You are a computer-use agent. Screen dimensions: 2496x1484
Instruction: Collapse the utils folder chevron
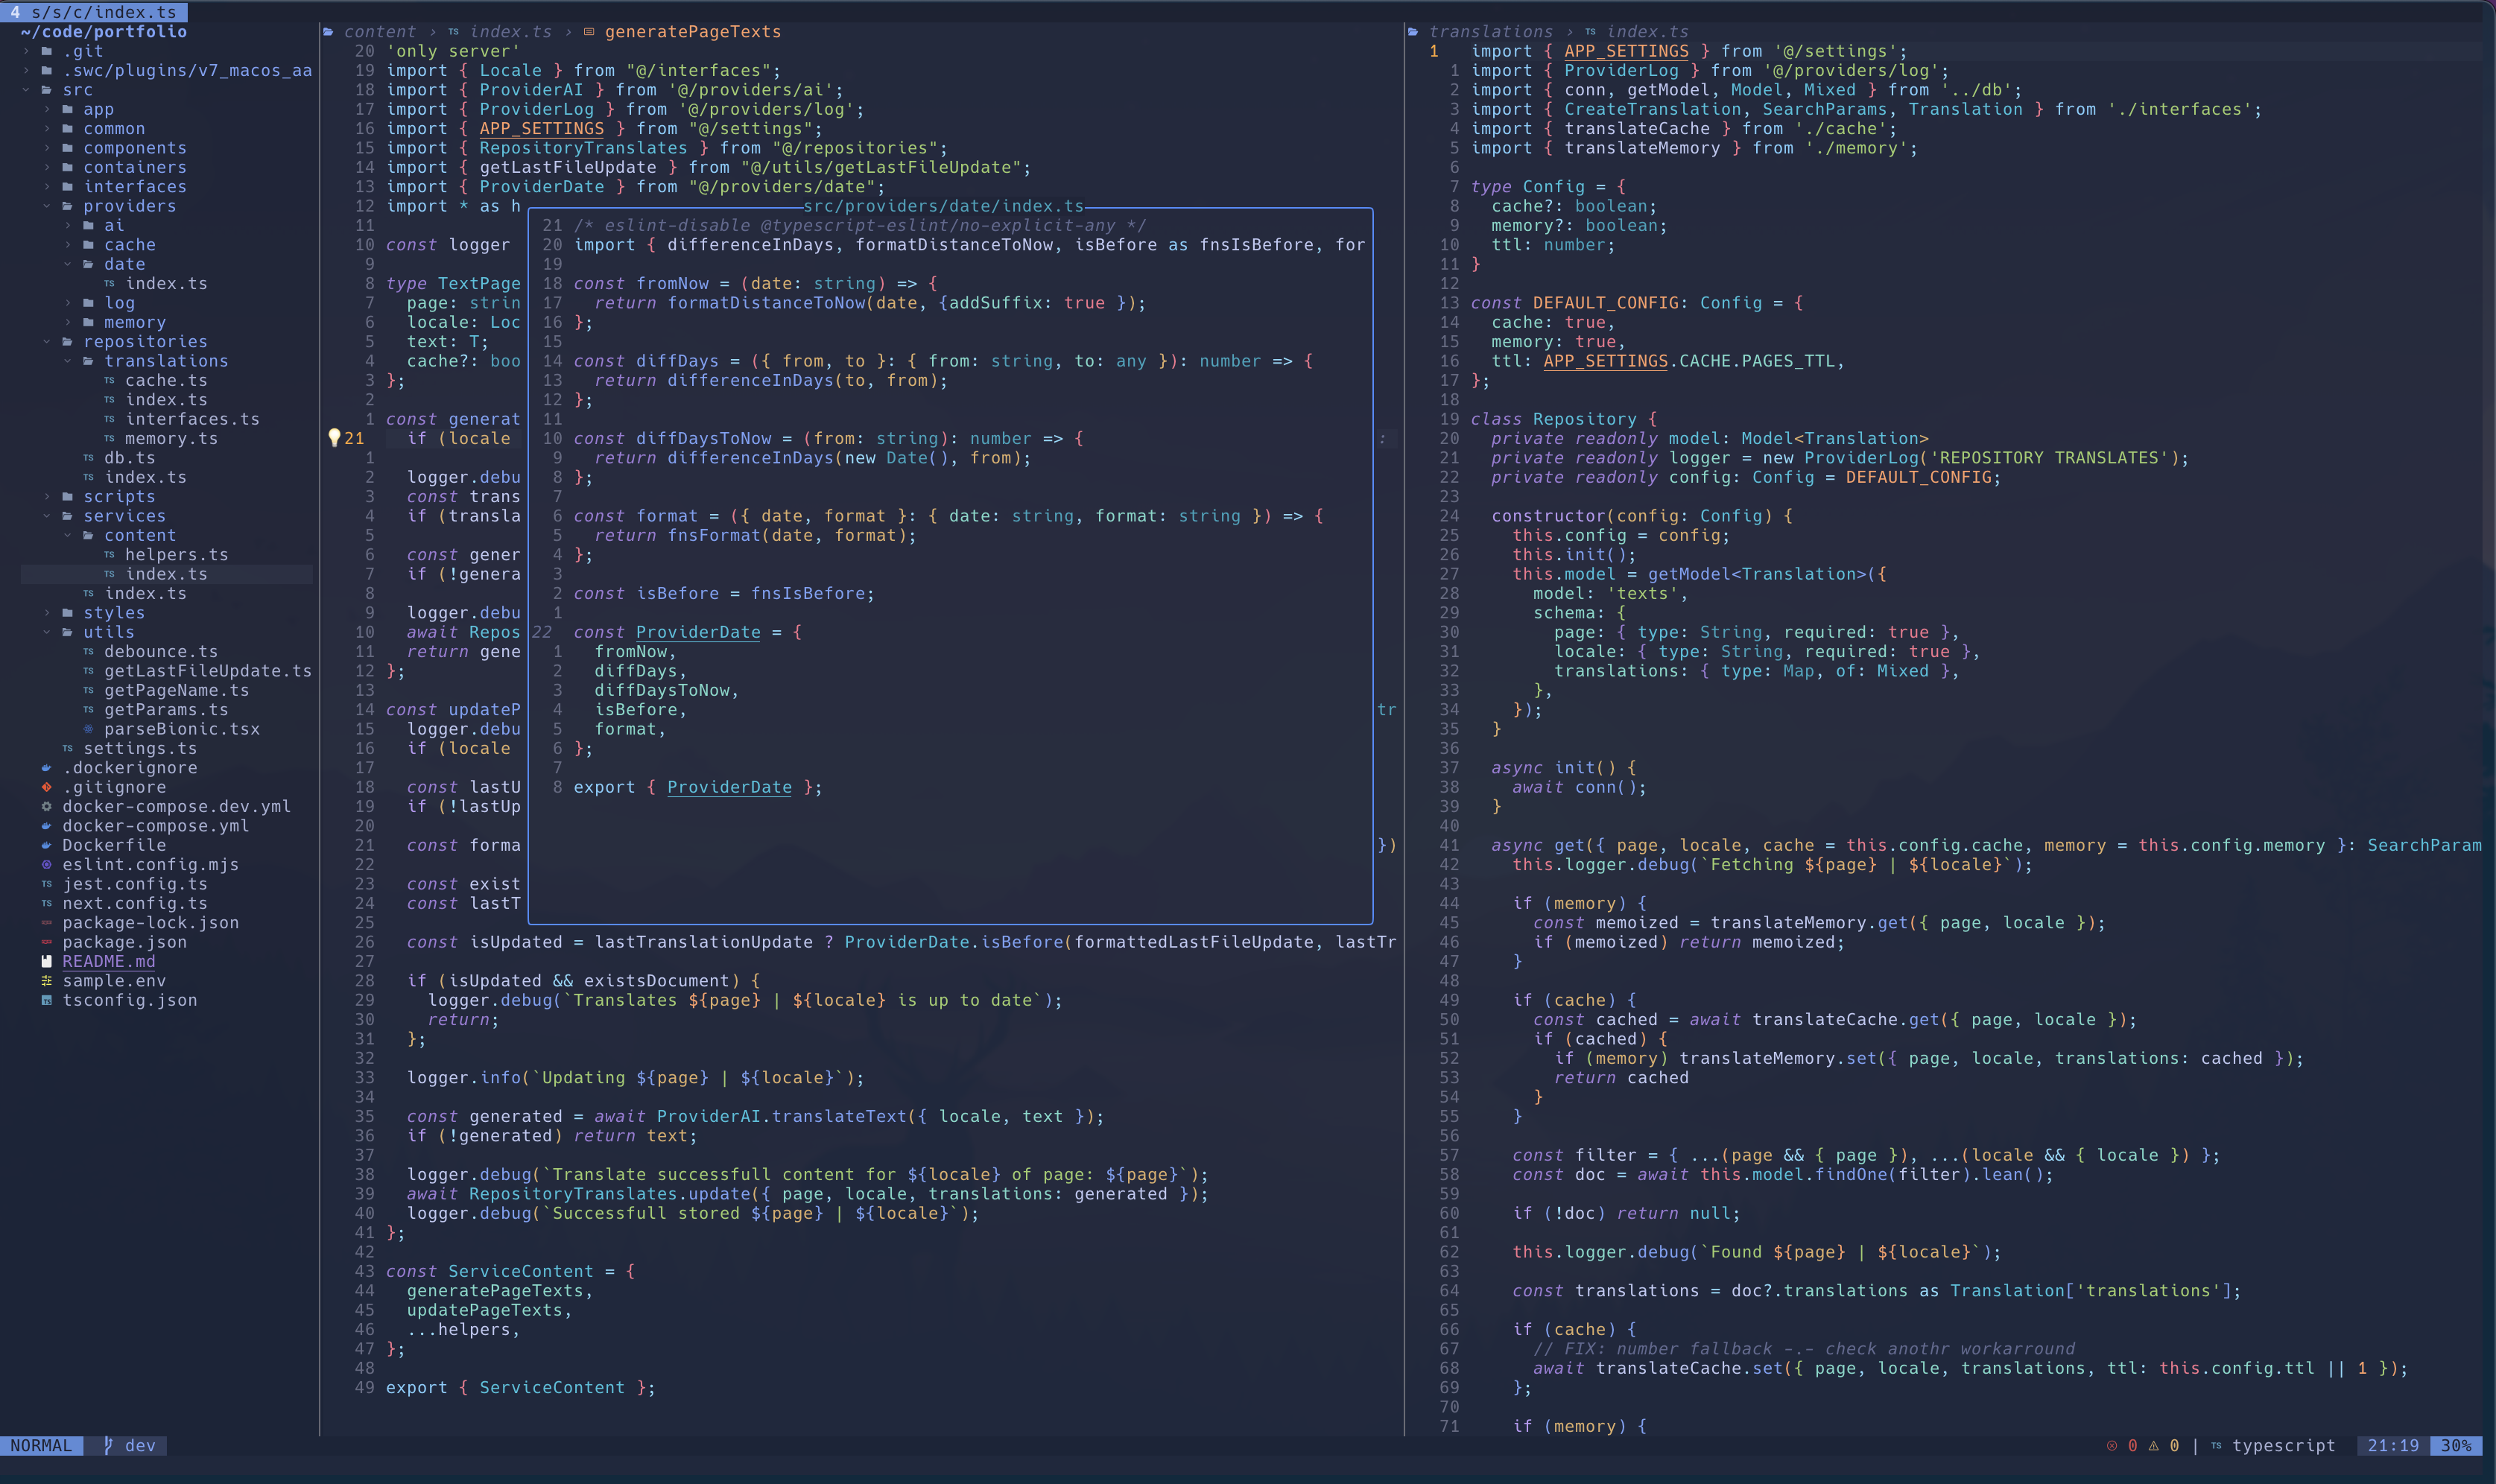[x=47, y=632]
